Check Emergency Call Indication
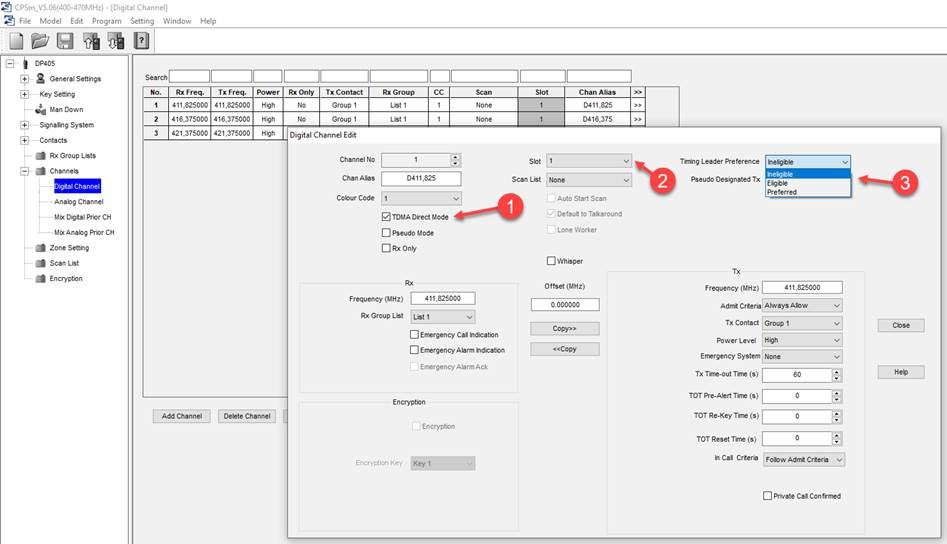This screenshot has height=544, width=947. 414,334
